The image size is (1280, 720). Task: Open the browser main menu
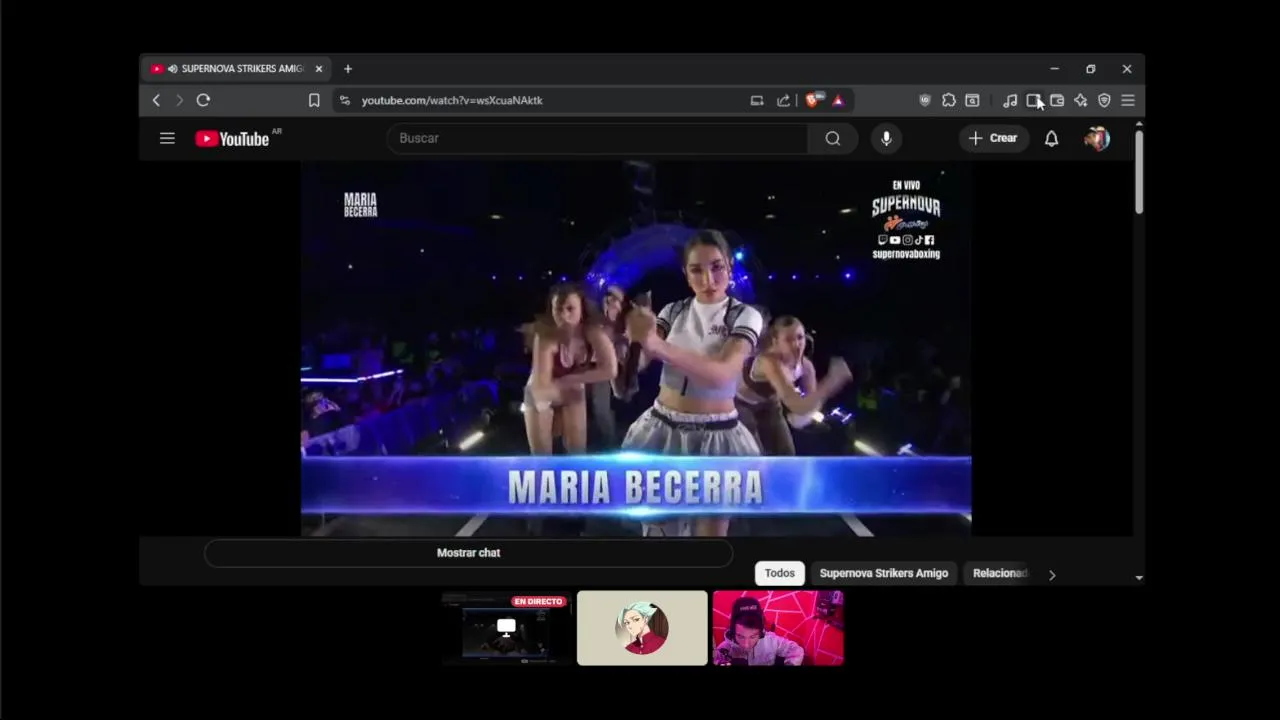click(x=1128, y=100)
